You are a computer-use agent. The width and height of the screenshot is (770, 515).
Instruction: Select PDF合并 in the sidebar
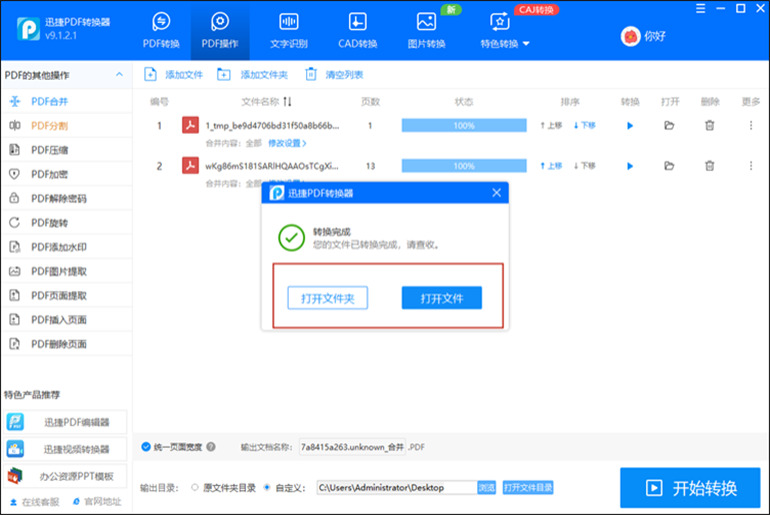click(x=66, y=102)
